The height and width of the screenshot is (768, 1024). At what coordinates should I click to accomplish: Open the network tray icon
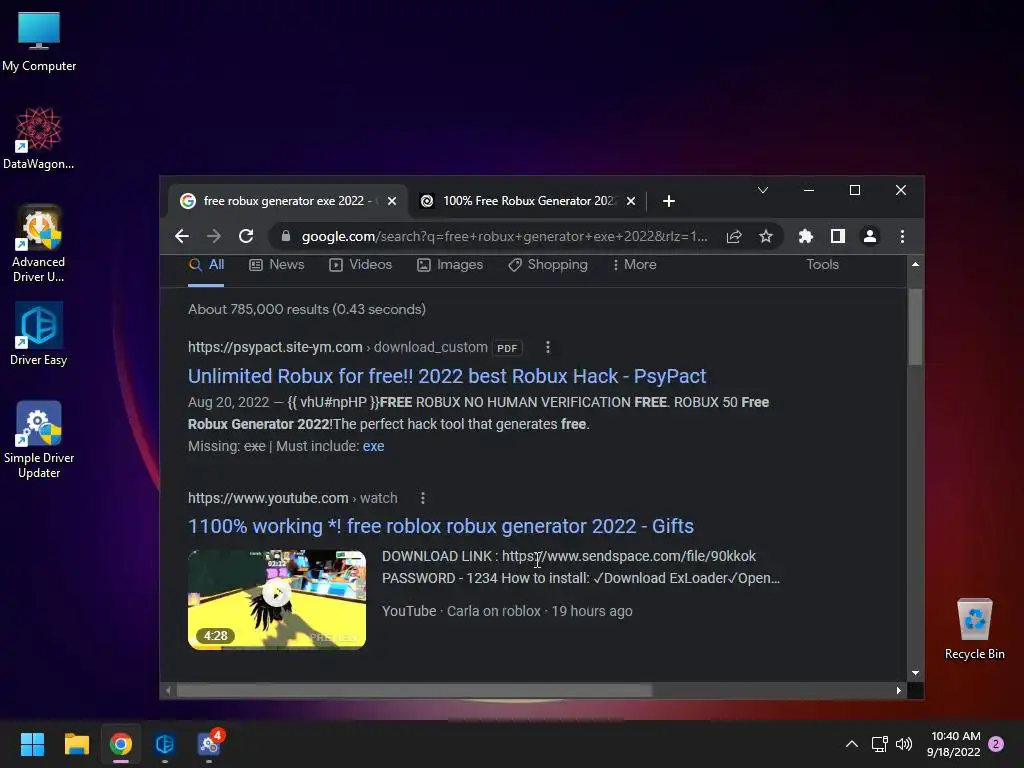880,744
